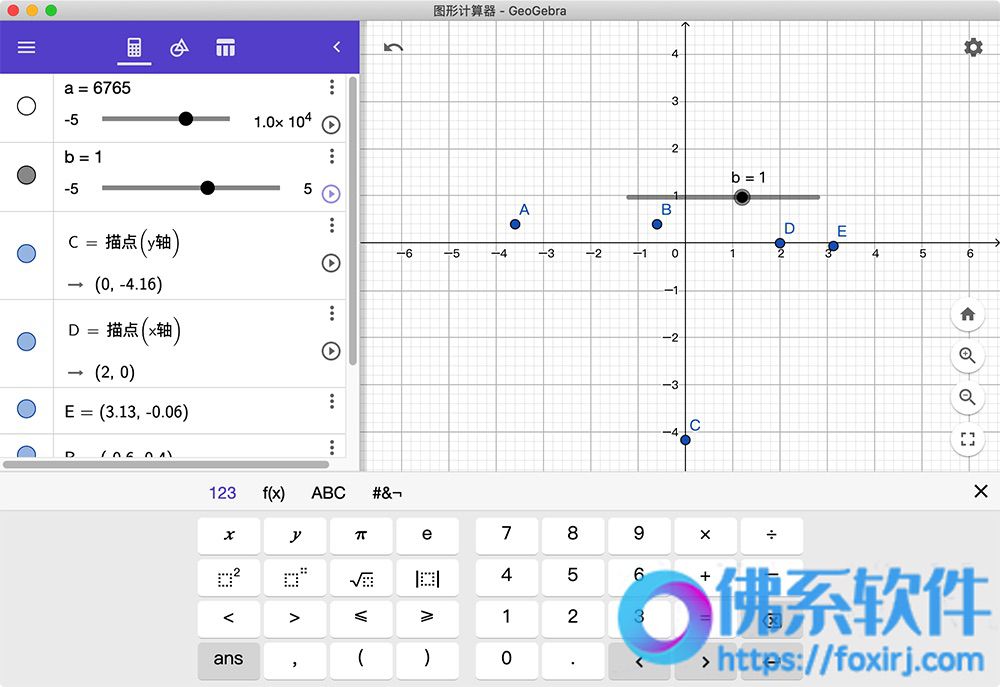
Task: Select point E on the graph
Action: 834,246
